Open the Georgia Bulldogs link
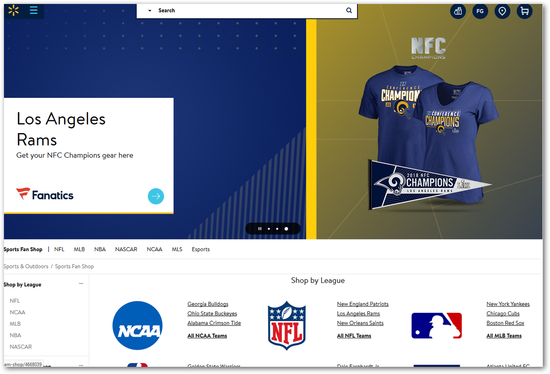This screenshot has width=550, height=374. 208,304
